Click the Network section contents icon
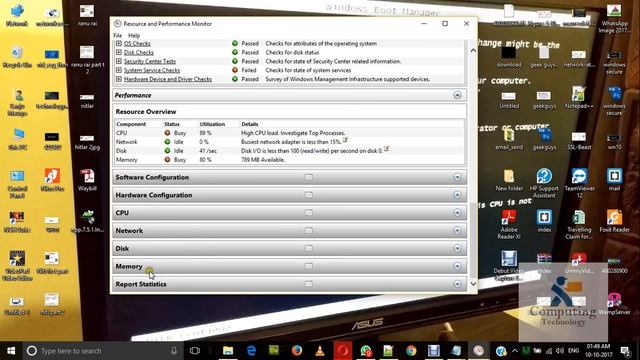The image size is (640, 360). (309, 231)
